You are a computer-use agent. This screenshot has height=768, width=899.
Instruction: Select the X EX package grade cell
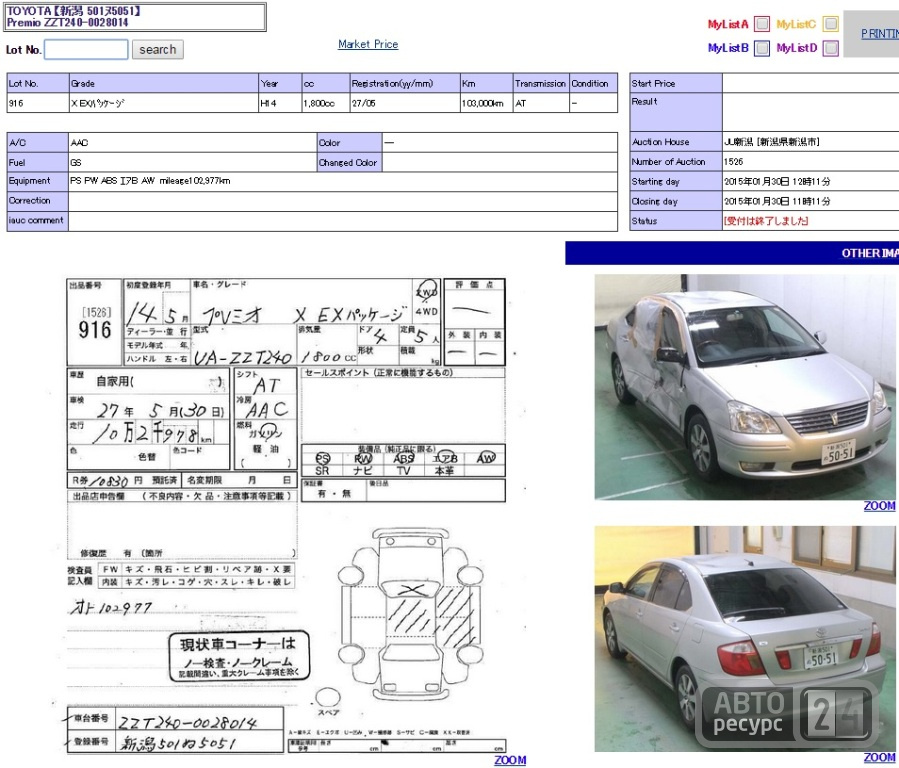[x=164, y=103]
